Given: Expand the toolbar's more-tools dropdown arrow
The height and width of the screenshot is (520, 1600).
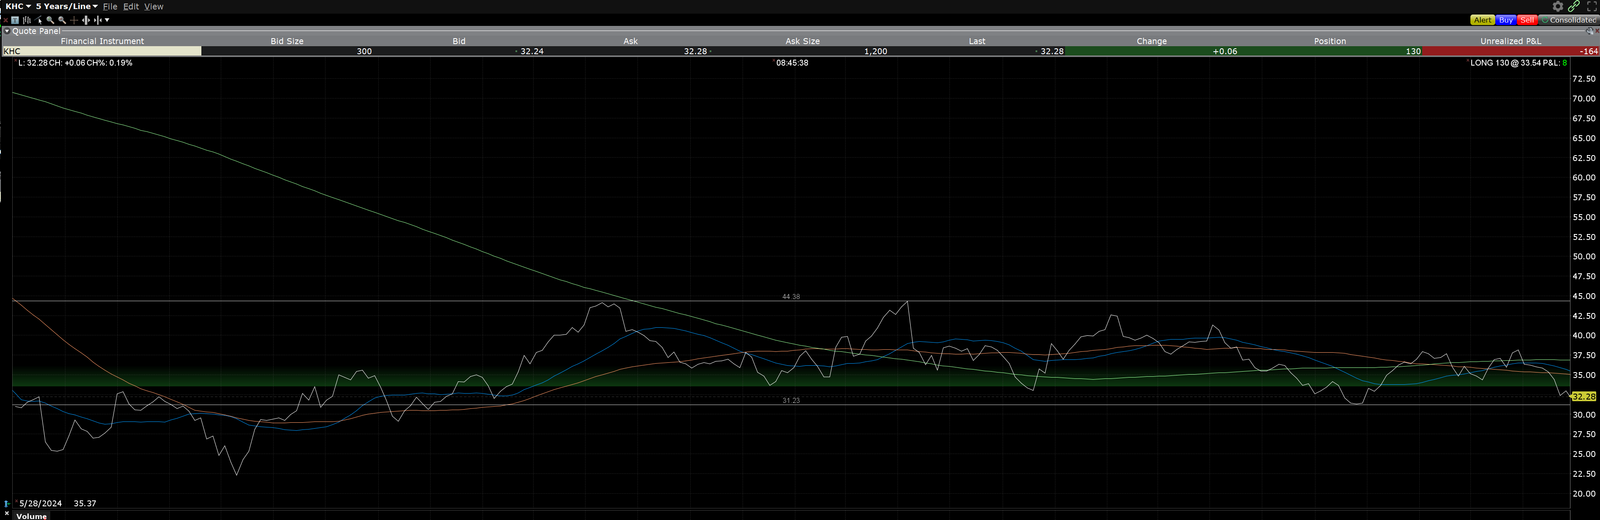Looking at the screenshot, I should (107, 20).
